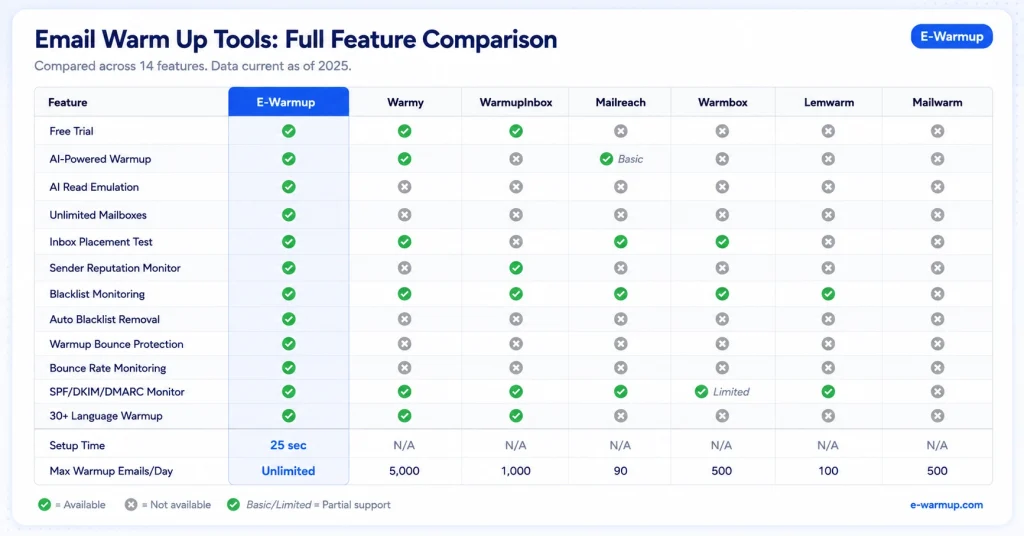This screenshot has width=1024, height=536.
Task: Click Mailreach's AI-Powered Warmup Basic check icon
Action: click(606, 159)
